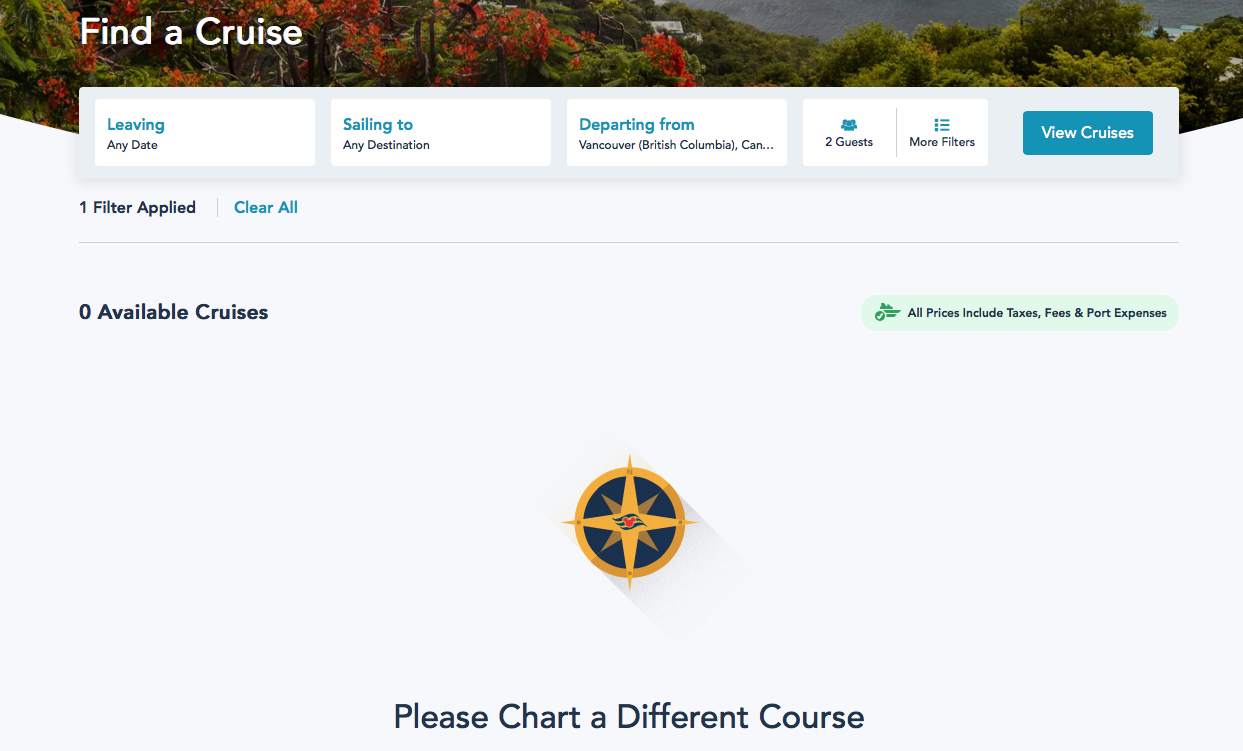Image resolution: width=1243 pixels, height=751 pixels.
Task: Click the Clear All link
Action: [266, 208]
